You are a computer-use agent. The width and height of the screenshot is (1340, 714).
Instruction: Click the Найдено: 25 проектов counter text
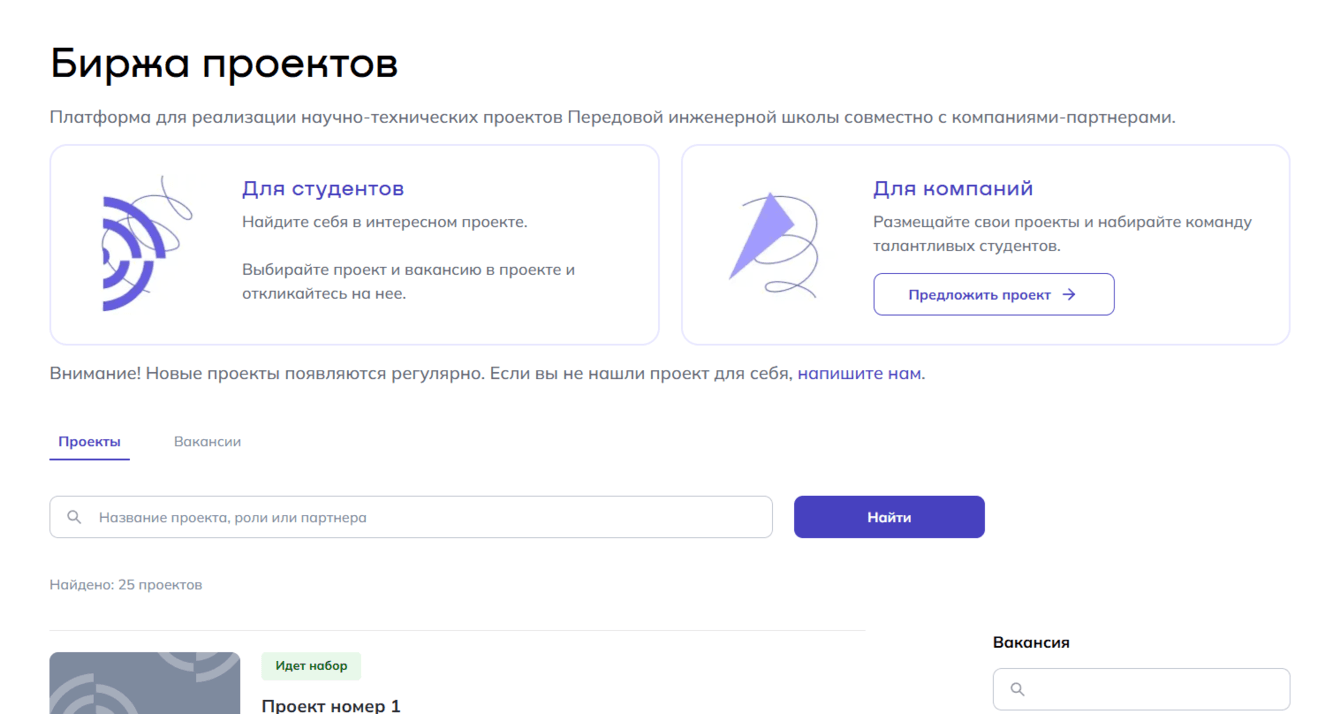click(126, 585)
